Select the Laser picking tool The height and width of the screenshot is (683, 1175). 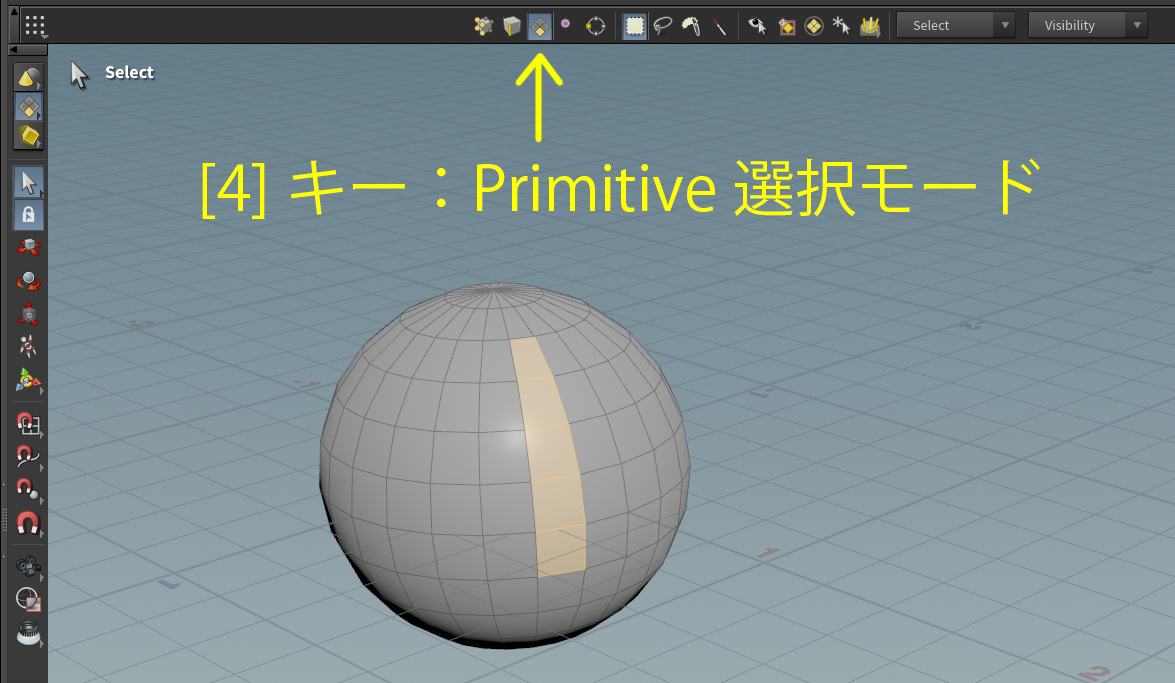pyautogui.click(x=719, y=26)
